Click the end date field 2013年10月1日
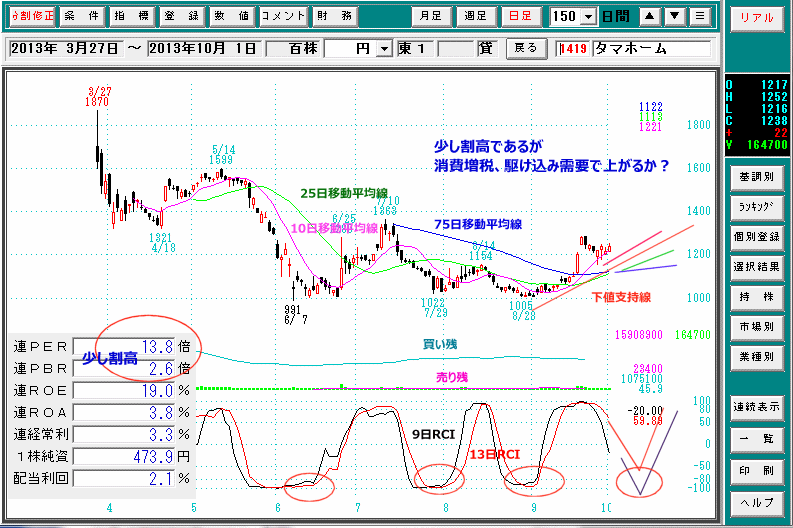Image resolution: width=793 pixels, height=528 pixels. tap(204, 49)
